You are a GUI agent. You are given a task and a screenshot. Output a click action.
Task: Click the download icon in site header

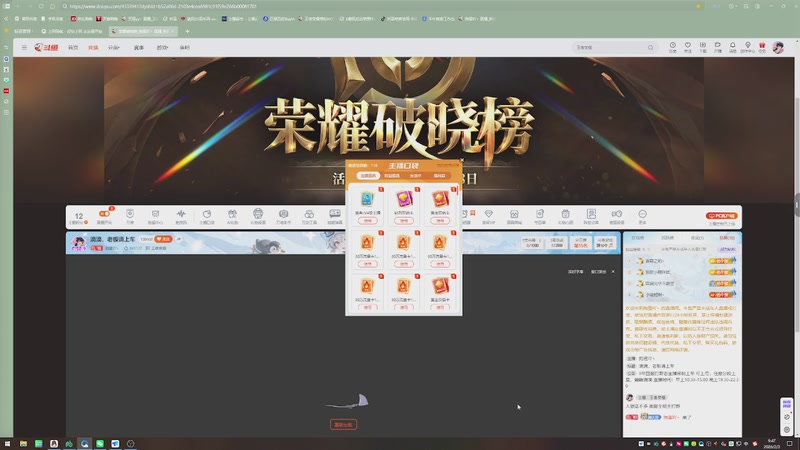(x=703, y=47)
